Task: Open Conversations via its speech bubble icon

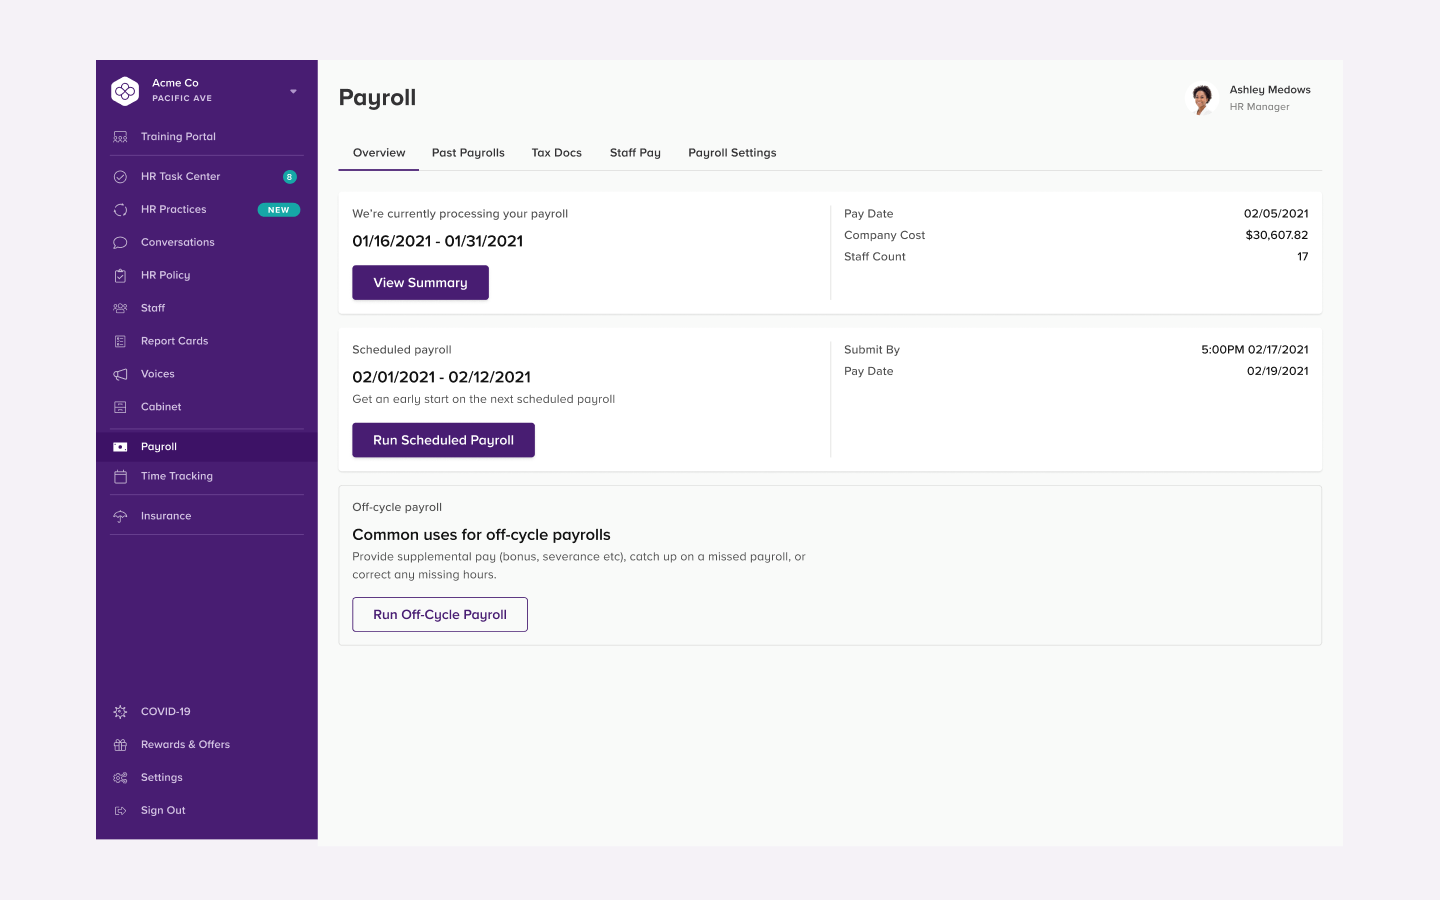Action: tap(120, 243)
